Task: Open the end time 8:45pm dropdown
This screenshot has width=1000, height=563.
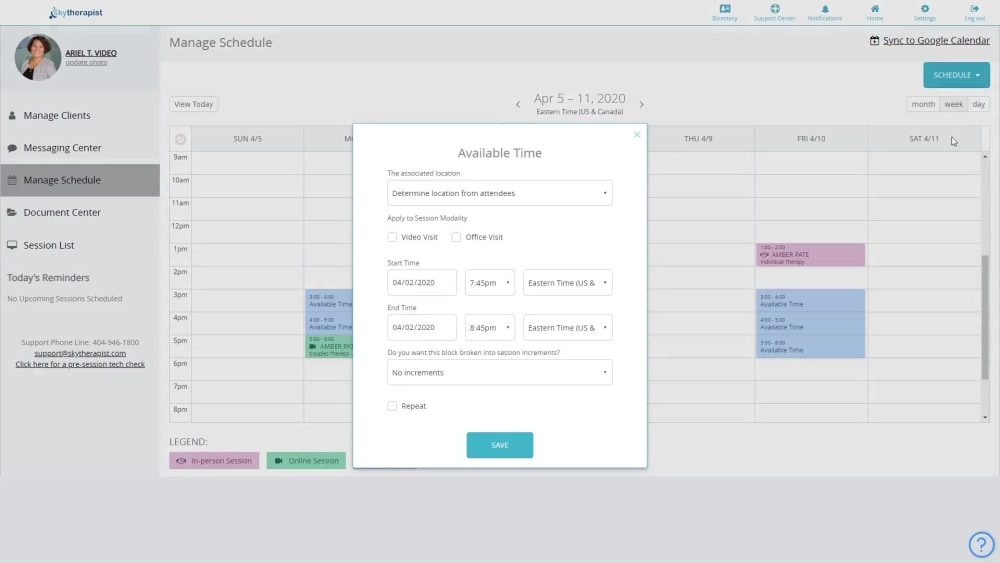Action: point(489,328)
